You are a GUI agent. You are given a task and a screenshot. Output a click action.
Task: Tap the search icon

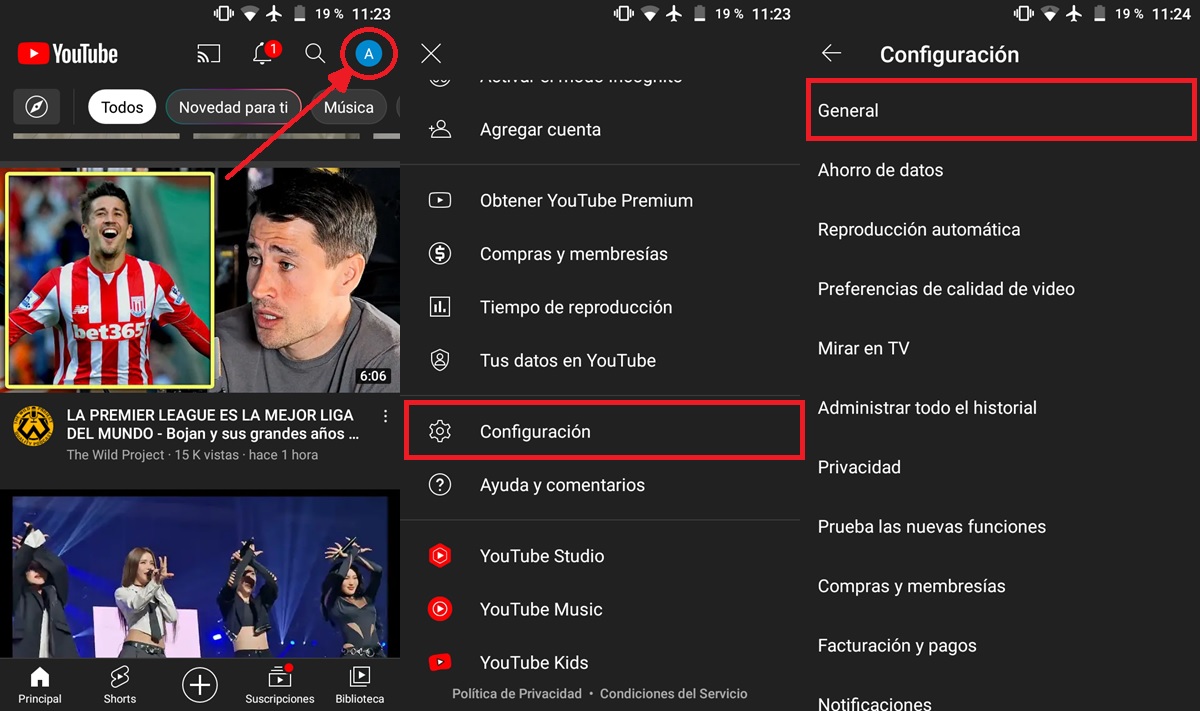click(315, 53)
